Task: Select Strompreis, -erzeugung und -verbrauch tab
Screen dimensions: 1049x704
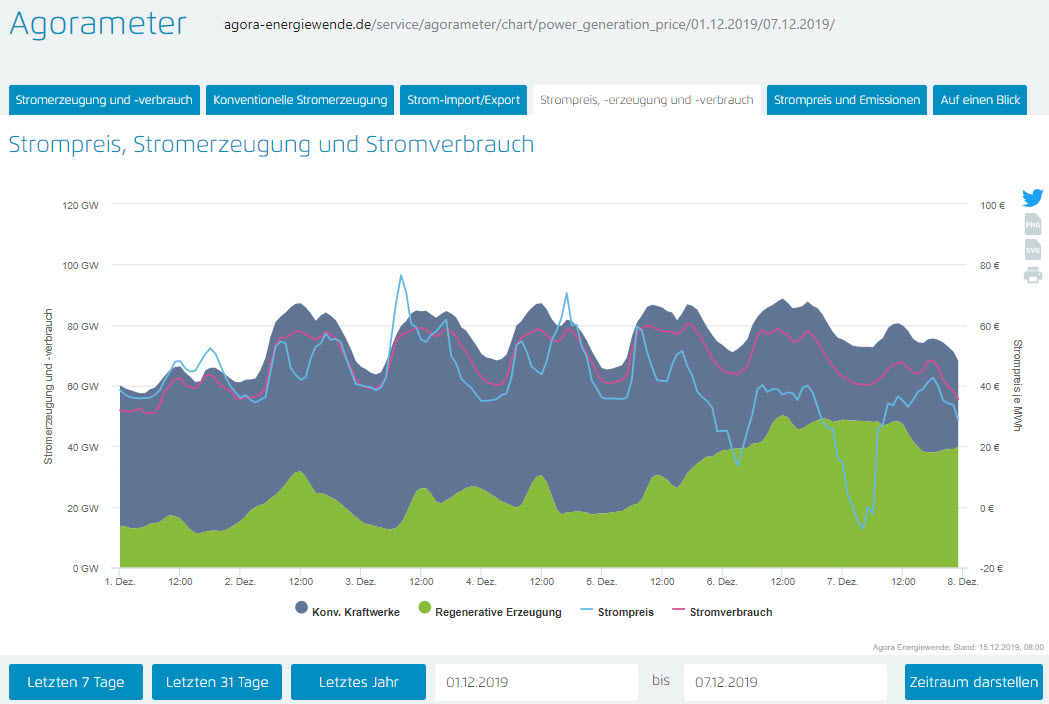Action: pyautogui.click(x=646, y=100)
